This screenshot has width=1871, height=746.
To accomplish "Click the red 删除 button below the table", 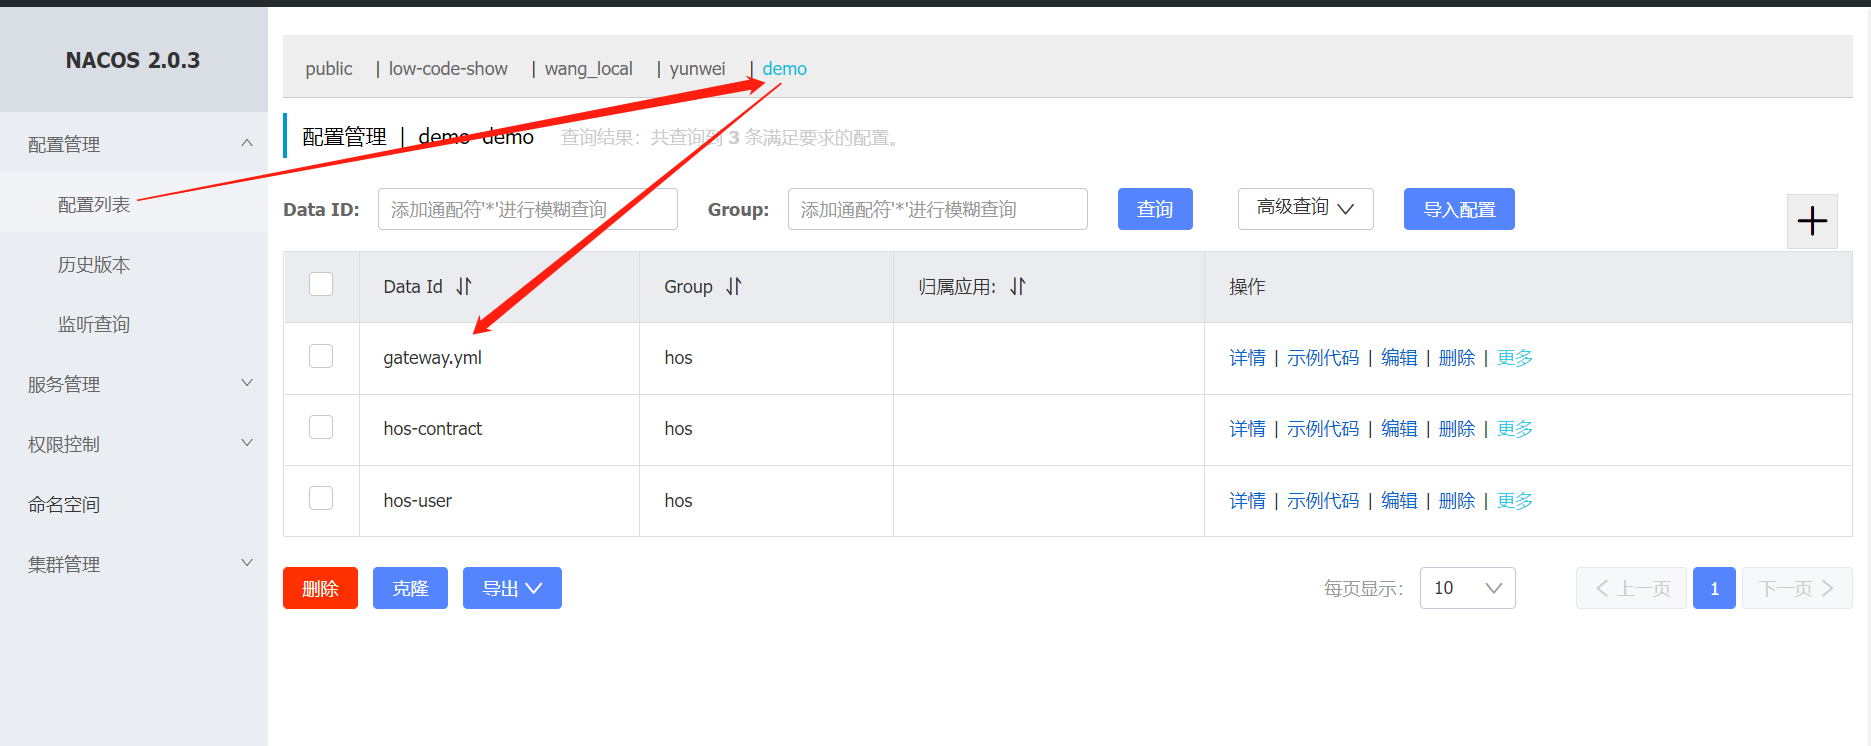I will pyautogui.click(x=320, y=588).
